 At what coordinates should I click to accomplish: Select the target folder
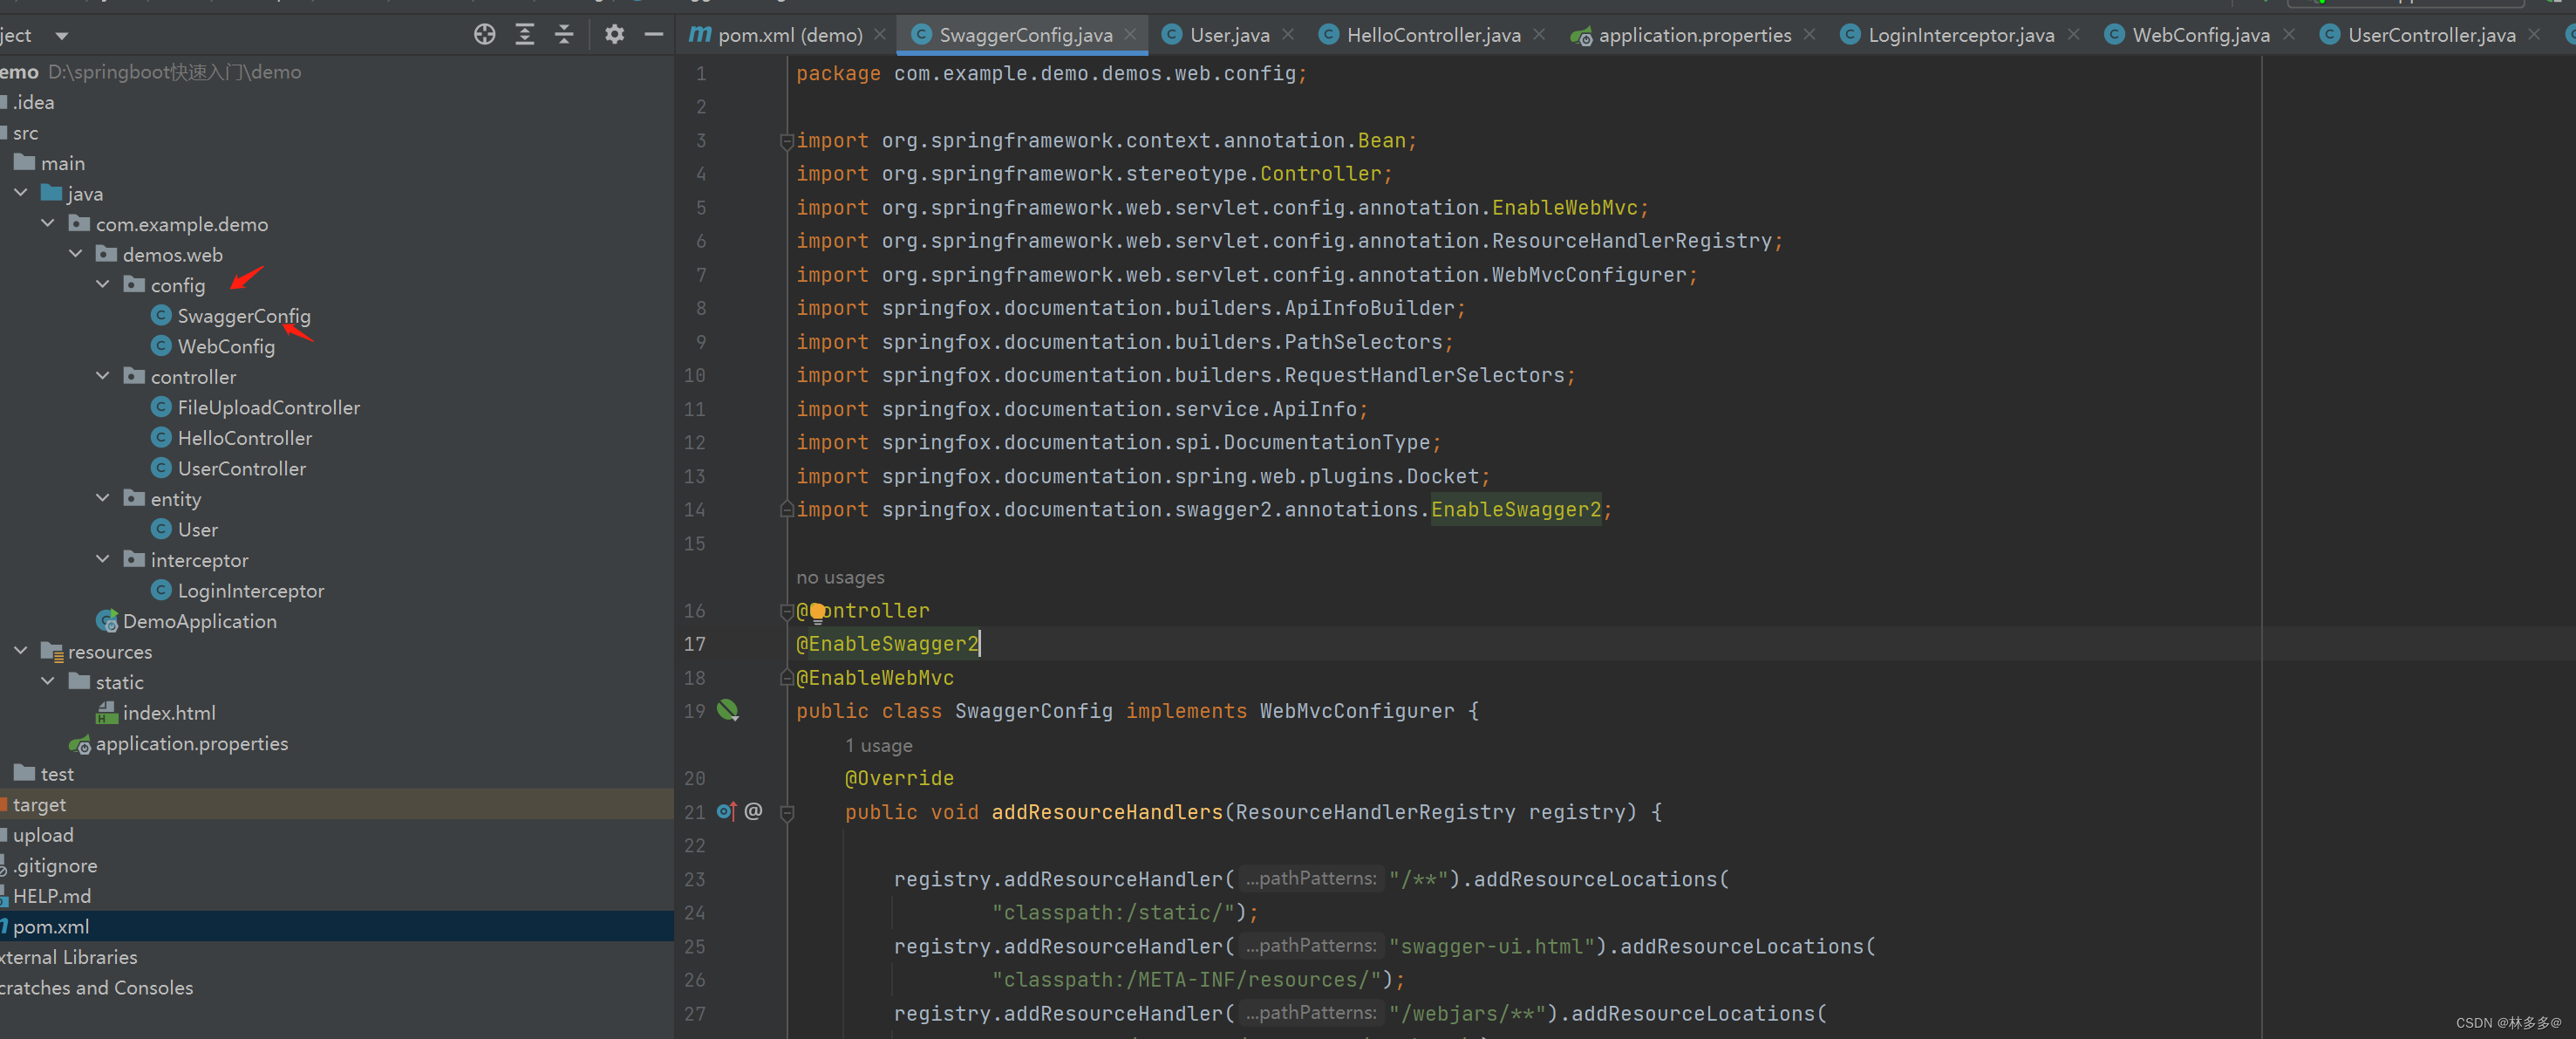39,804
